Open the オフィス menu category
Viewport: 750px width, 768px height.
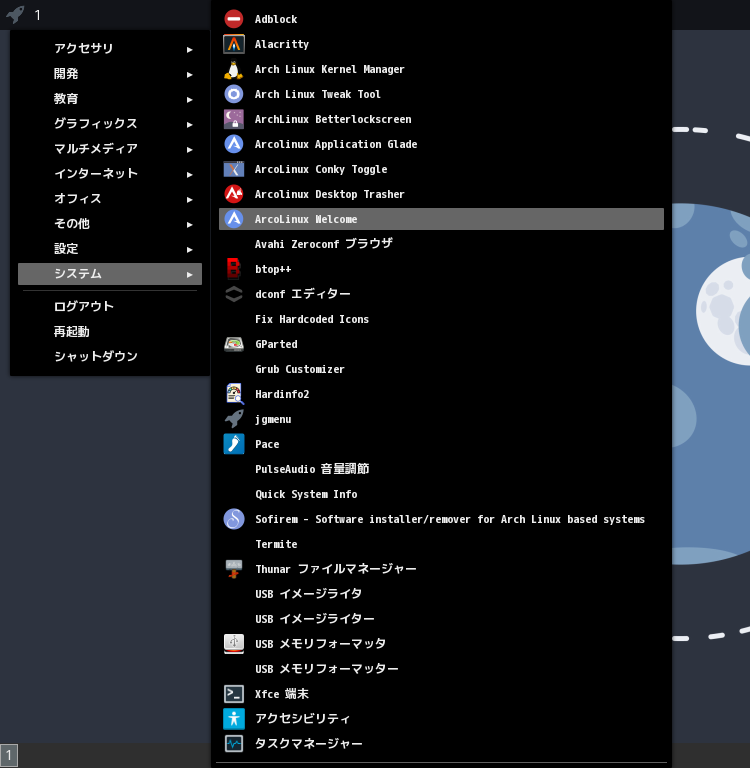click(110, 198)
